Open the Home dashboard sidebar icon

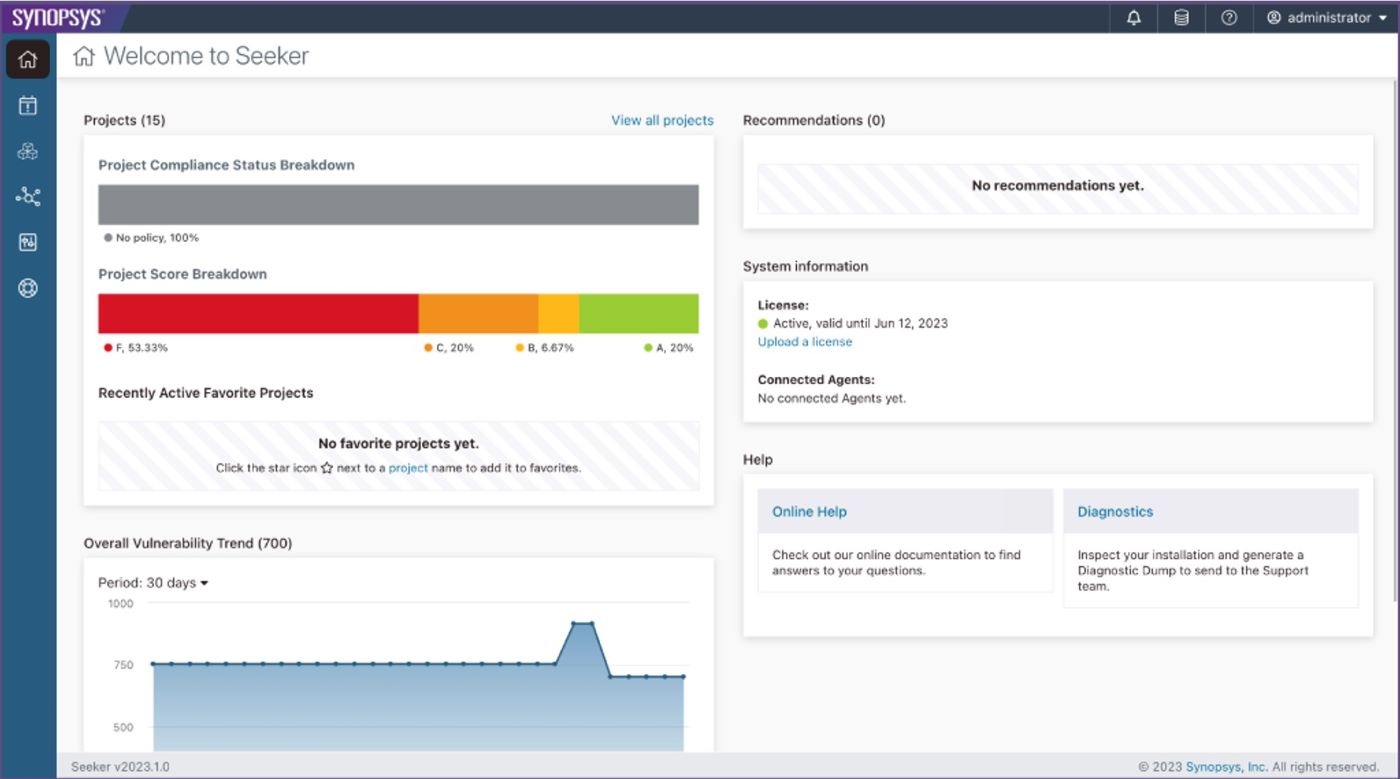tap(28, 59)
